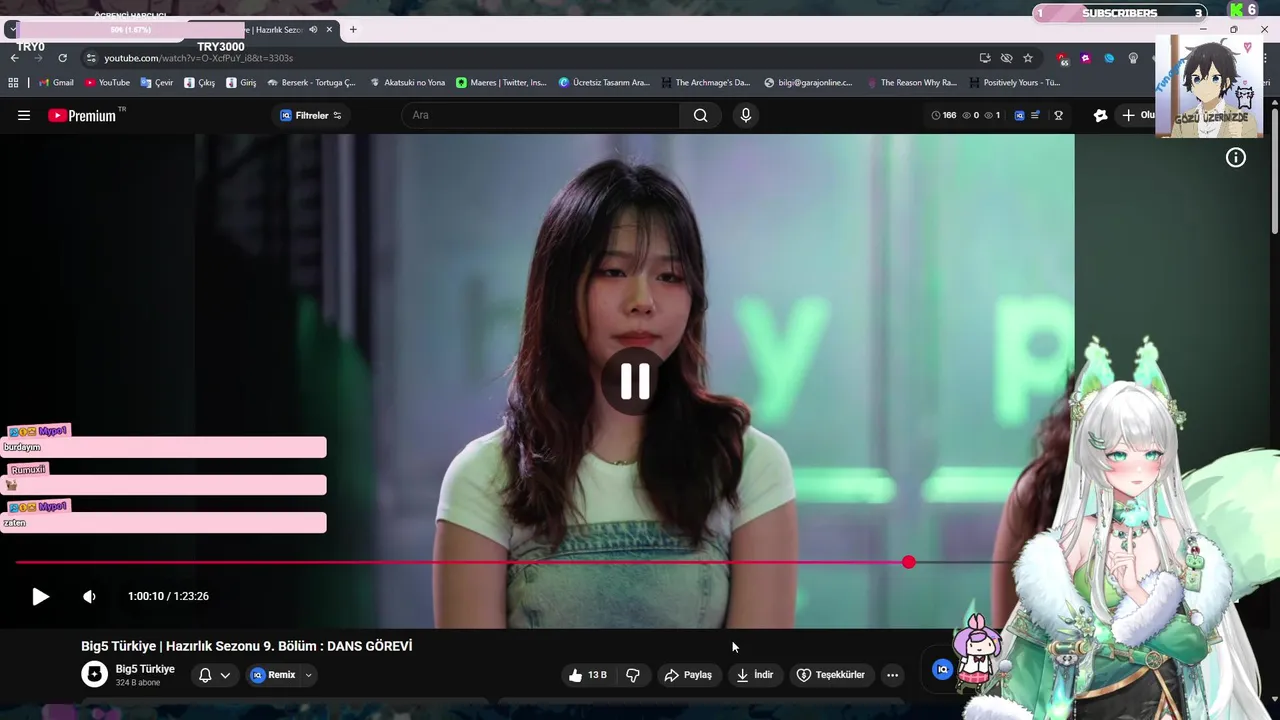Click the play button in player controls
Screen dimensions: 1280x720
tap(40, 596)
